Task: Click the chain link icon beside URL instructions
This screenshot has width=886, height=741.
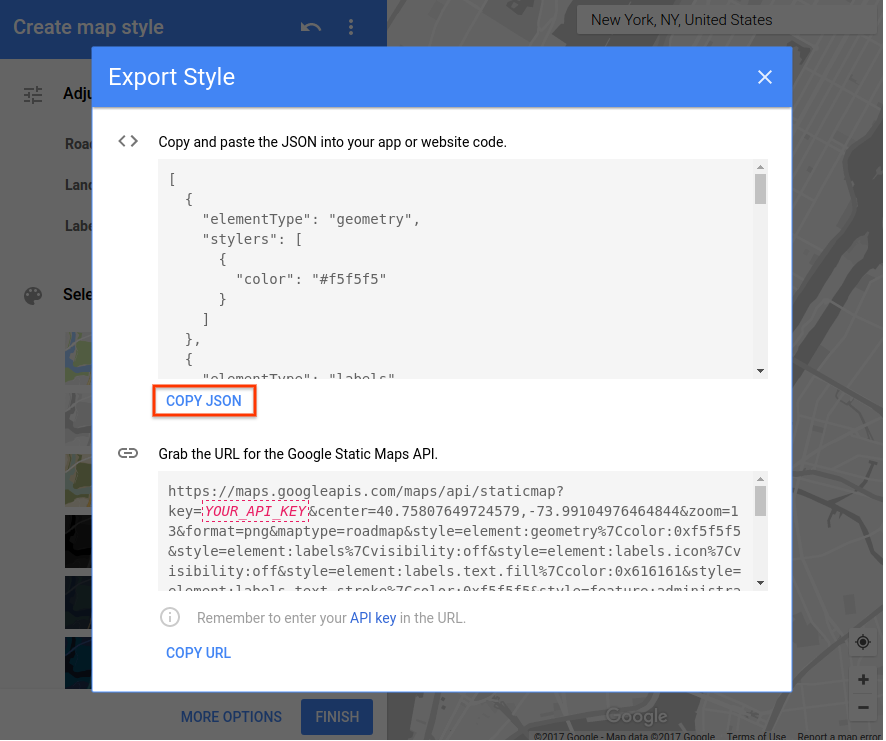Action: (128, 453)
